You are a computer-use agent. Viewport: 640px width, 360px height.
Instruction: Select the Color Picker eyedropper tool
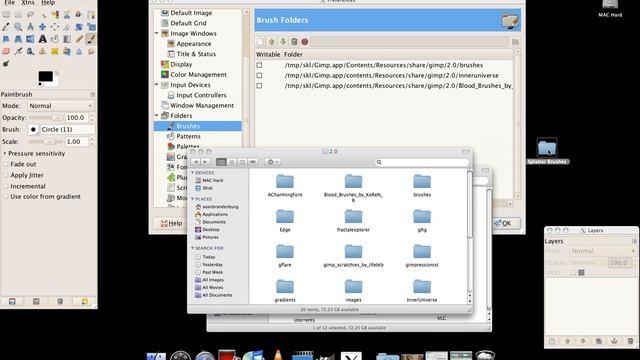click(6, 27)
